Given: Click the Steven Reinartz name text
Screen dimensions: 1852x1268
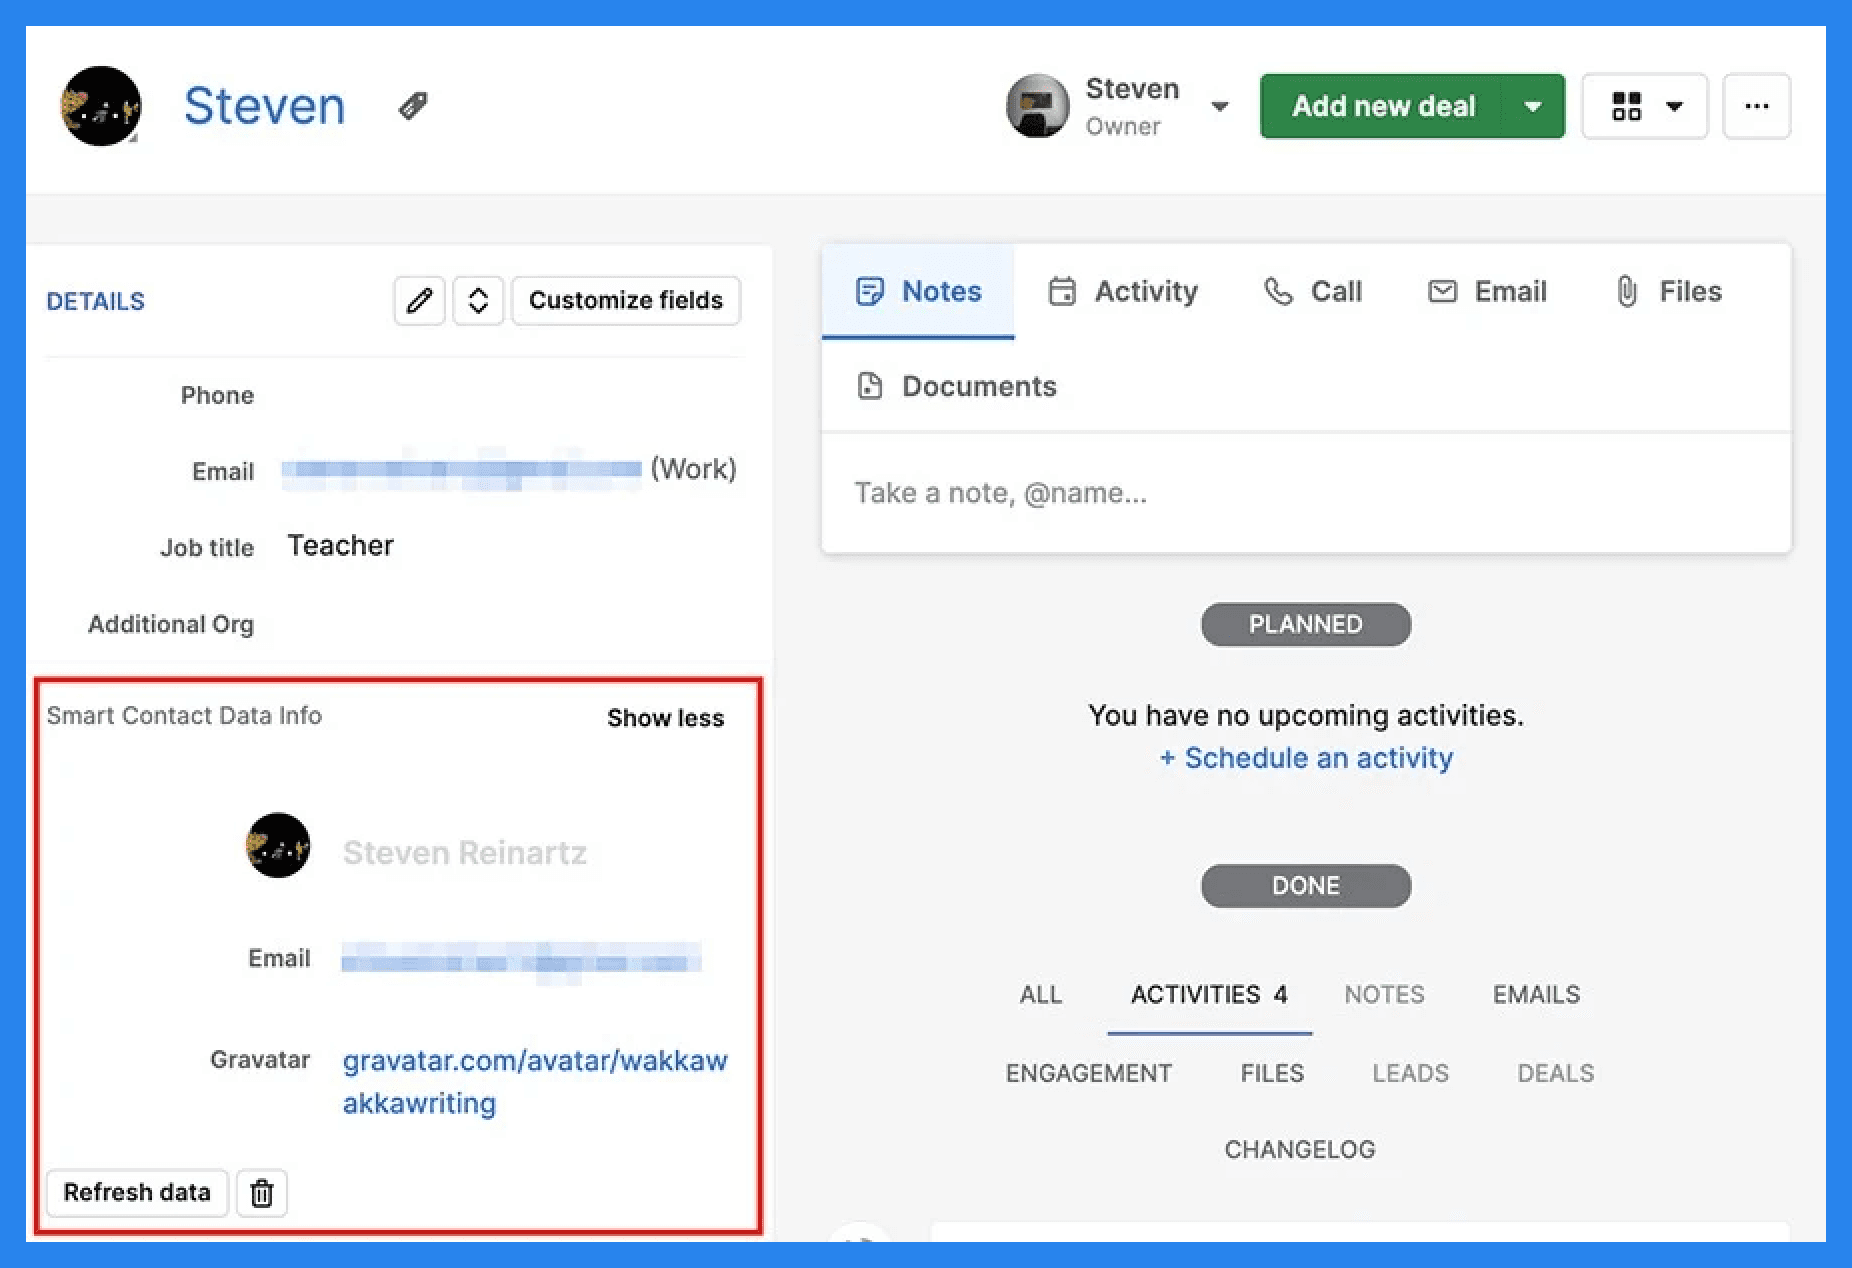Looking at the screenshot, I should (x=464, y=852).
